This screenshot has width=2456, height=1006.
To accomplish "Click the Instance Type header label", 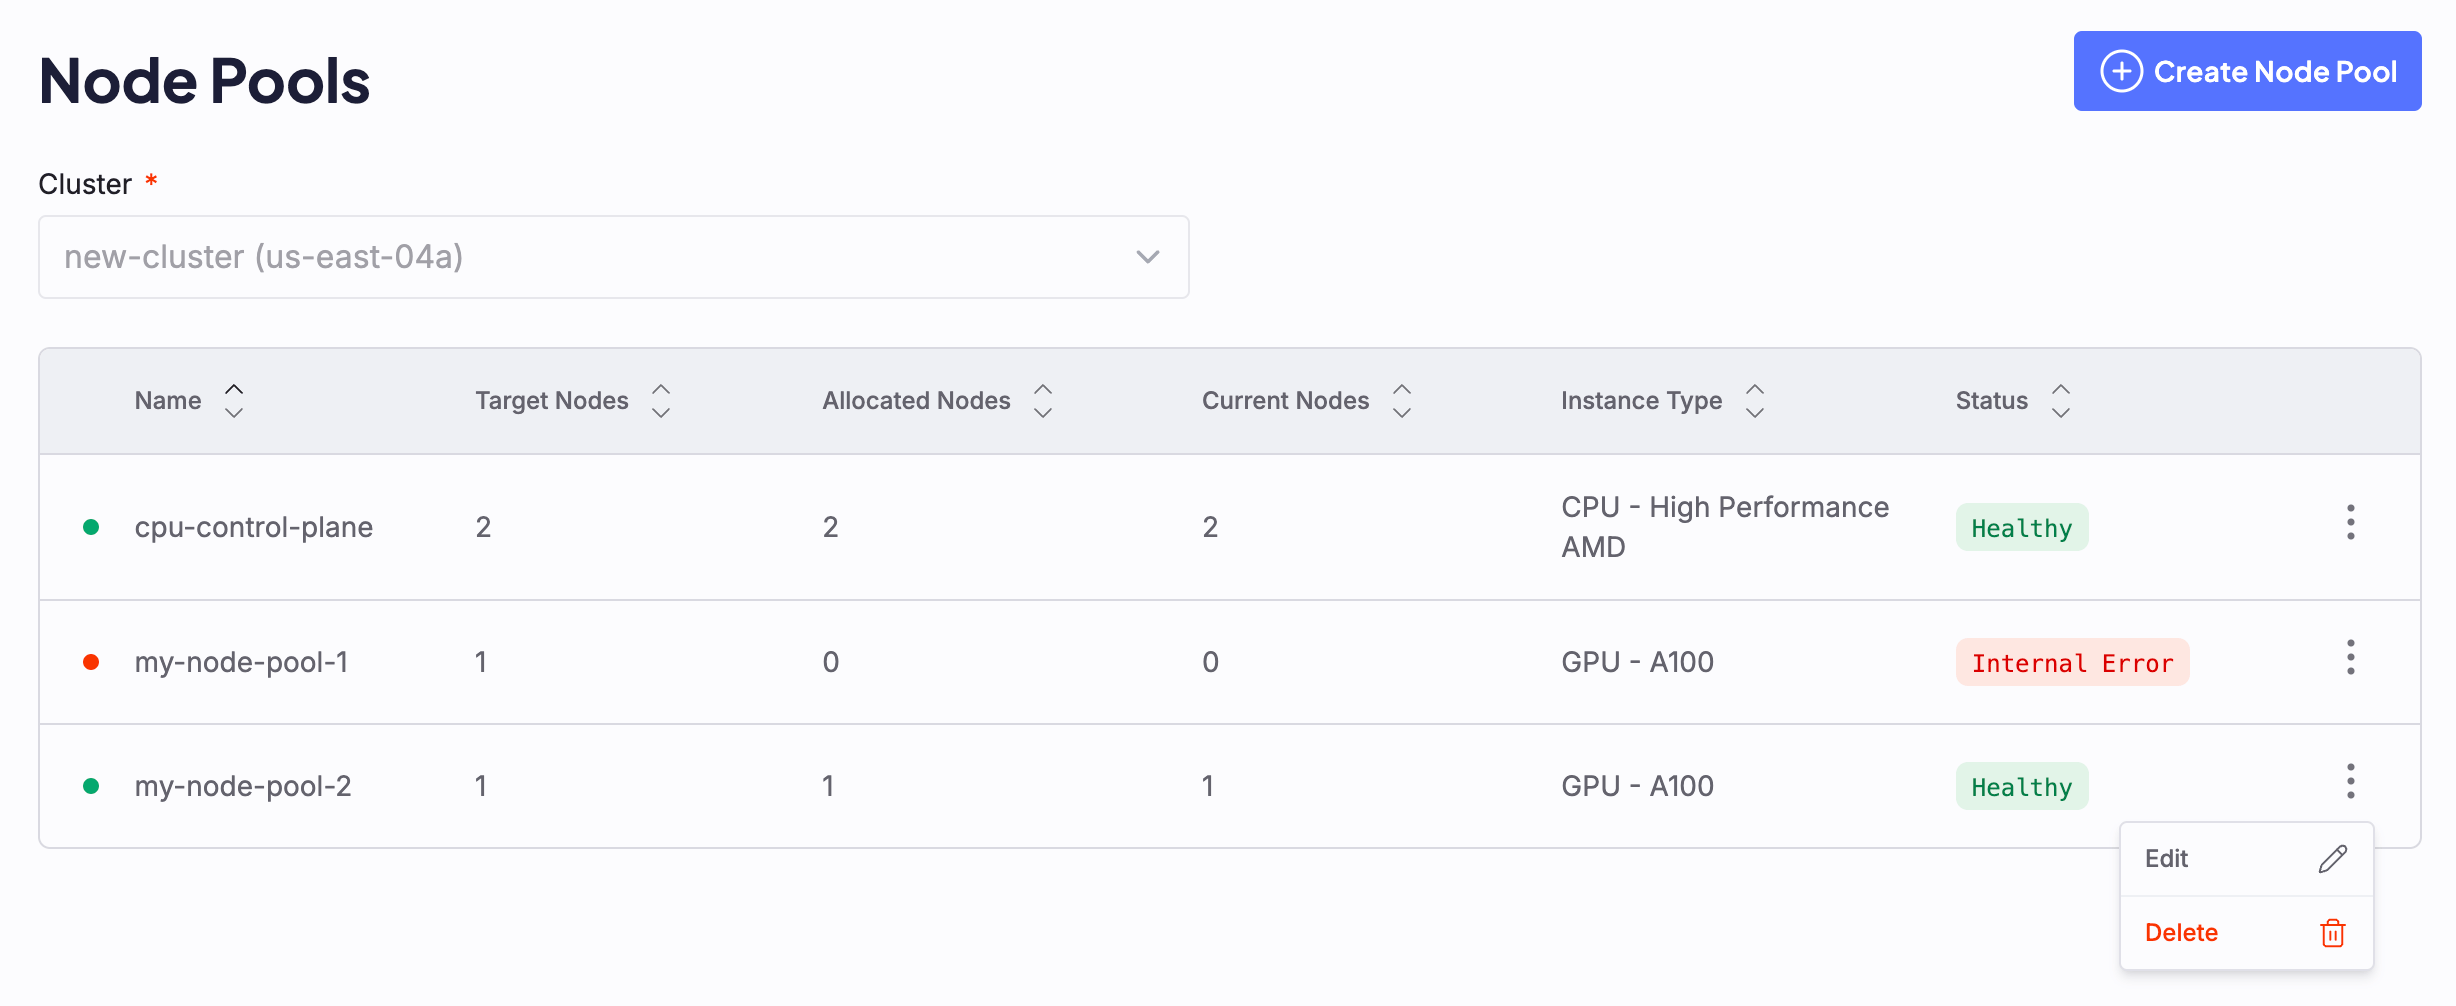I will (1642, 401).
